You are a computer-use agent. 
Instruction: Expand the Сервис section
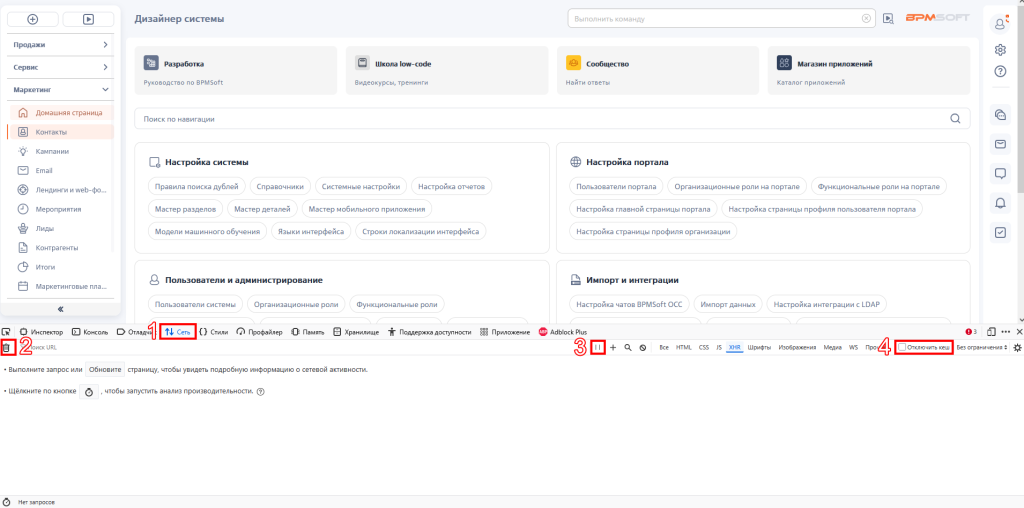(61, 67)
